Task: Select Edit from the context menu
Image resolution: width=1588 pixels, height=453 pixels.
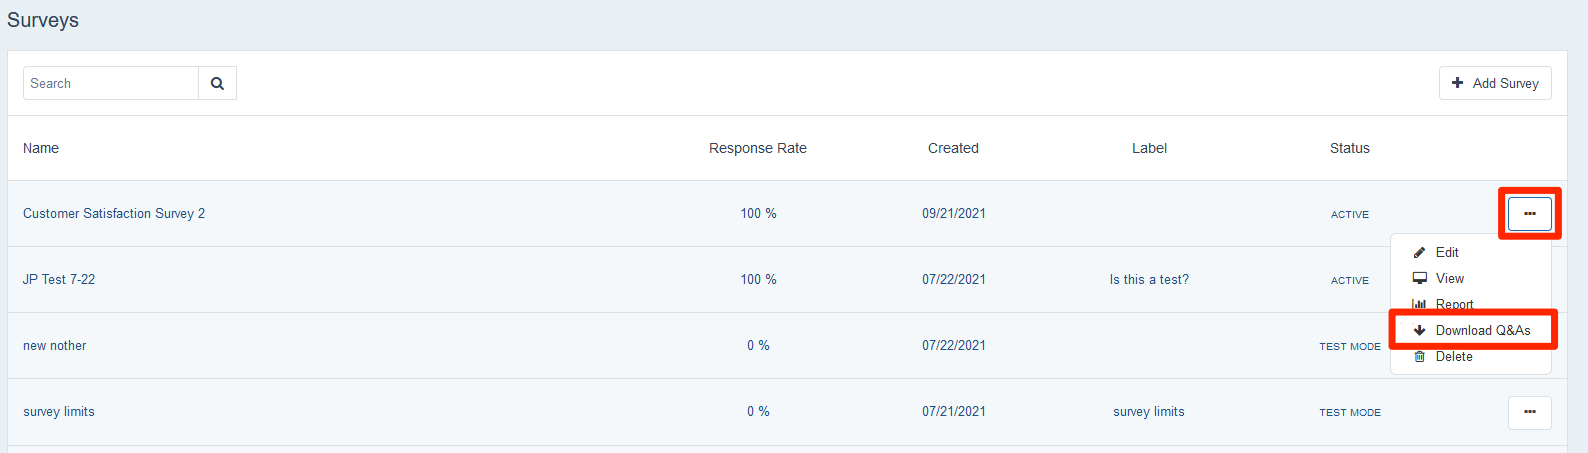Action: pyautogui.click(x=1447, y=253)
